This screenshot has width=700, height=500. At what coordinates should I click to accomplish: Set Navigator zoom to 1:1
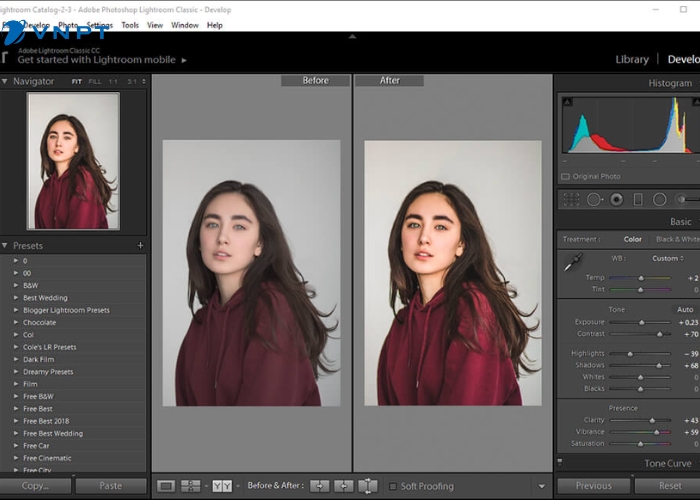[x=113, y=82]
